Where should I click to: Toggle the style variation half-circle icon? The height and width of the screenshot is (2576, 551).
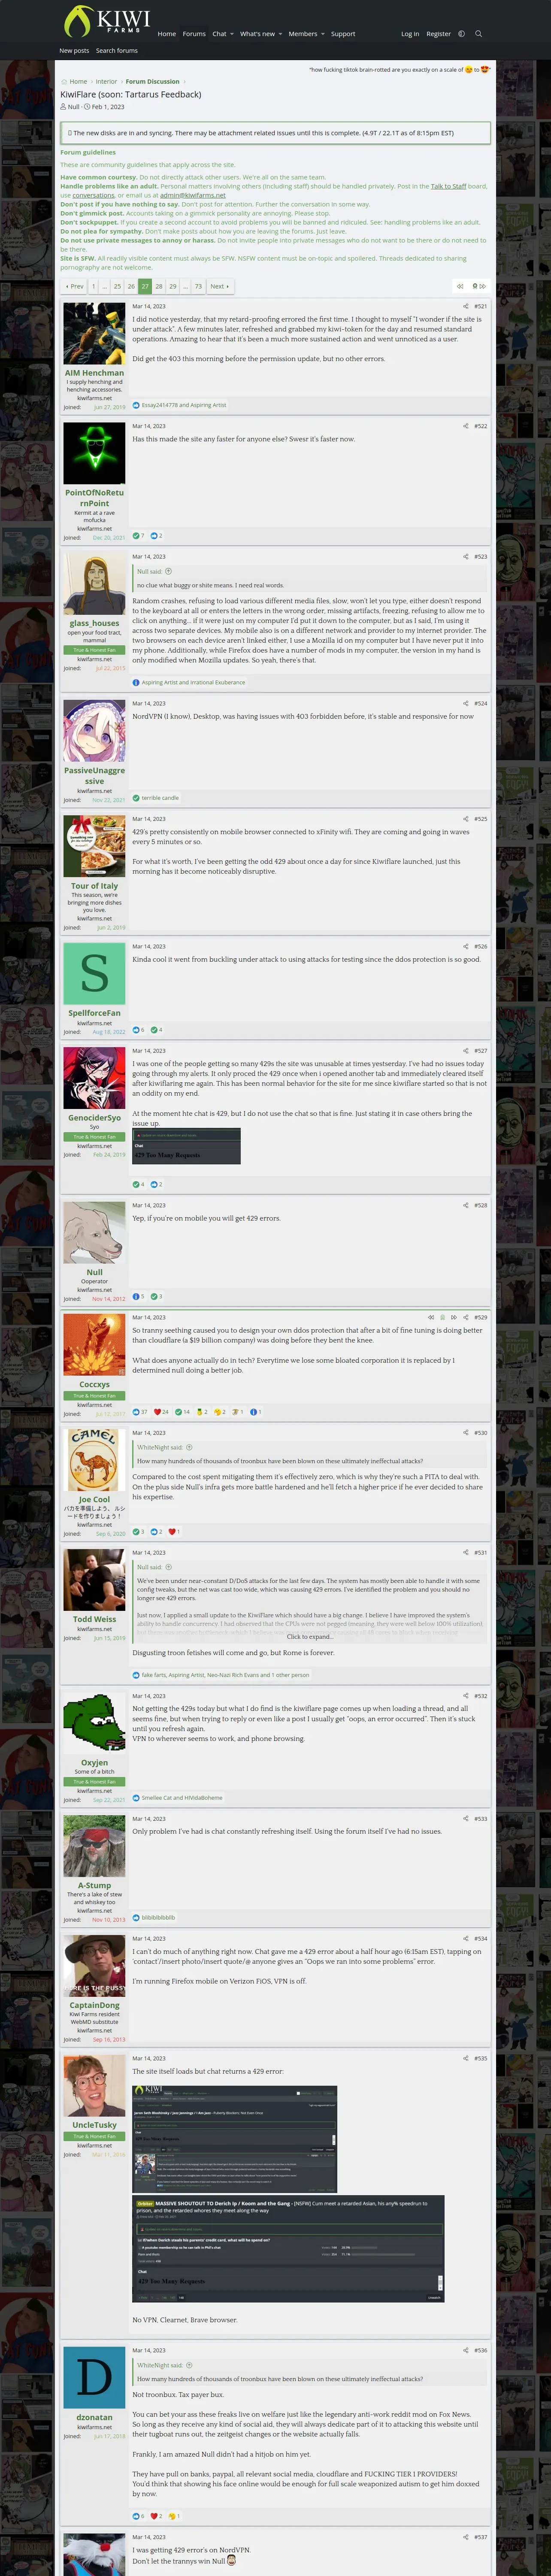pyautogui.click(x=461, y=34)
